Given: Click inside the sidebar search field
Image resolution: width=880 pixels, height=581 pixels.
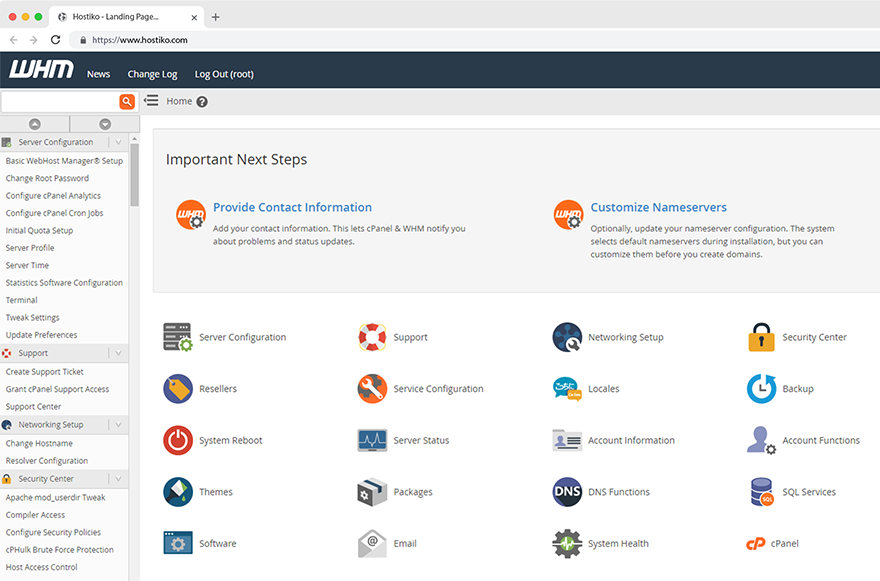Looking at the screenshot, I should click(58, 101).
